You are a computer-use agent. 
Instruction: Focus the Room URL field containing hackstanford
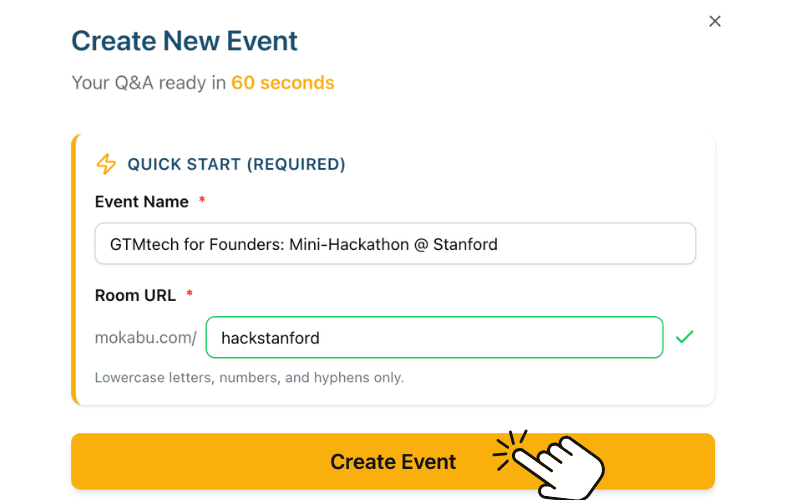(x=434, y=338)
